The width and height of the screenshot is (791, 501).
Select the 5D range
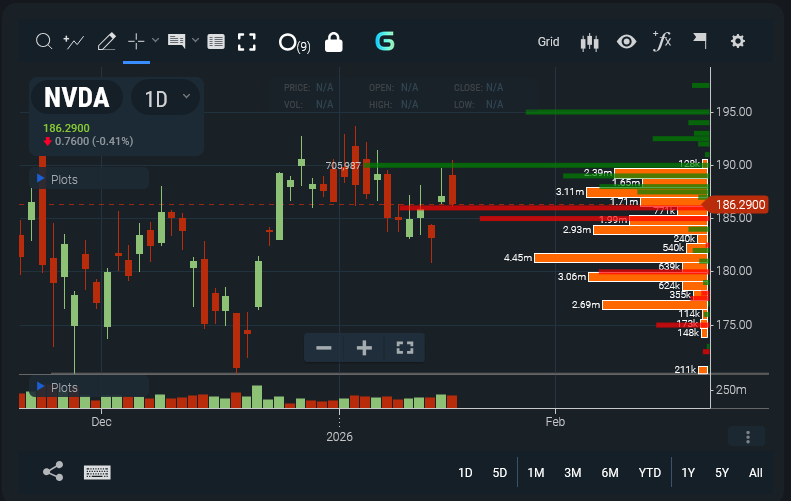tap(499, 473)
